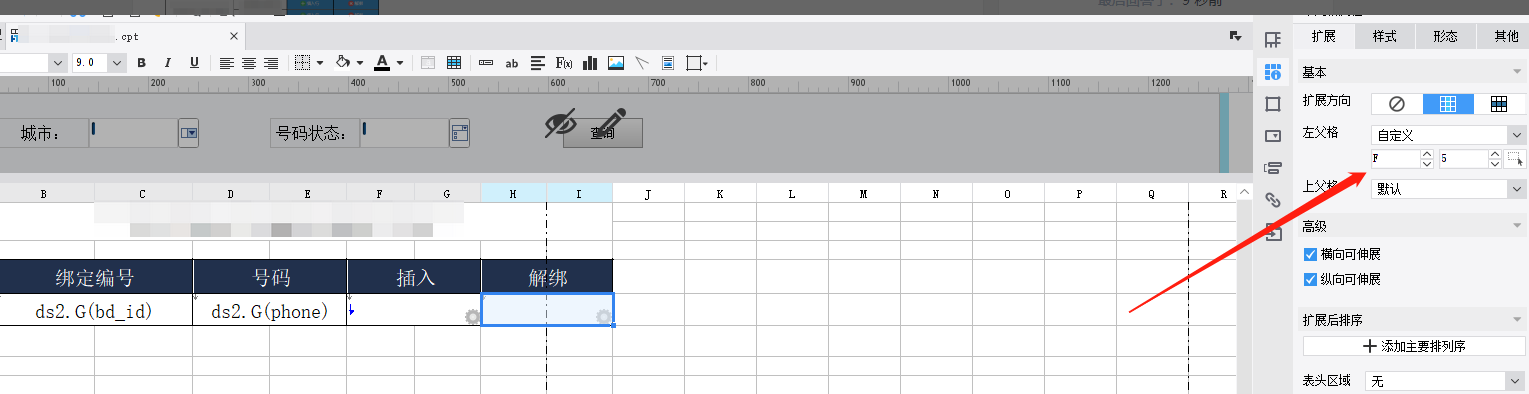The width and height of the screenshot is (1529, 394).
Task: Open floating element panel in sidebar
Action: click(1273, 104)
